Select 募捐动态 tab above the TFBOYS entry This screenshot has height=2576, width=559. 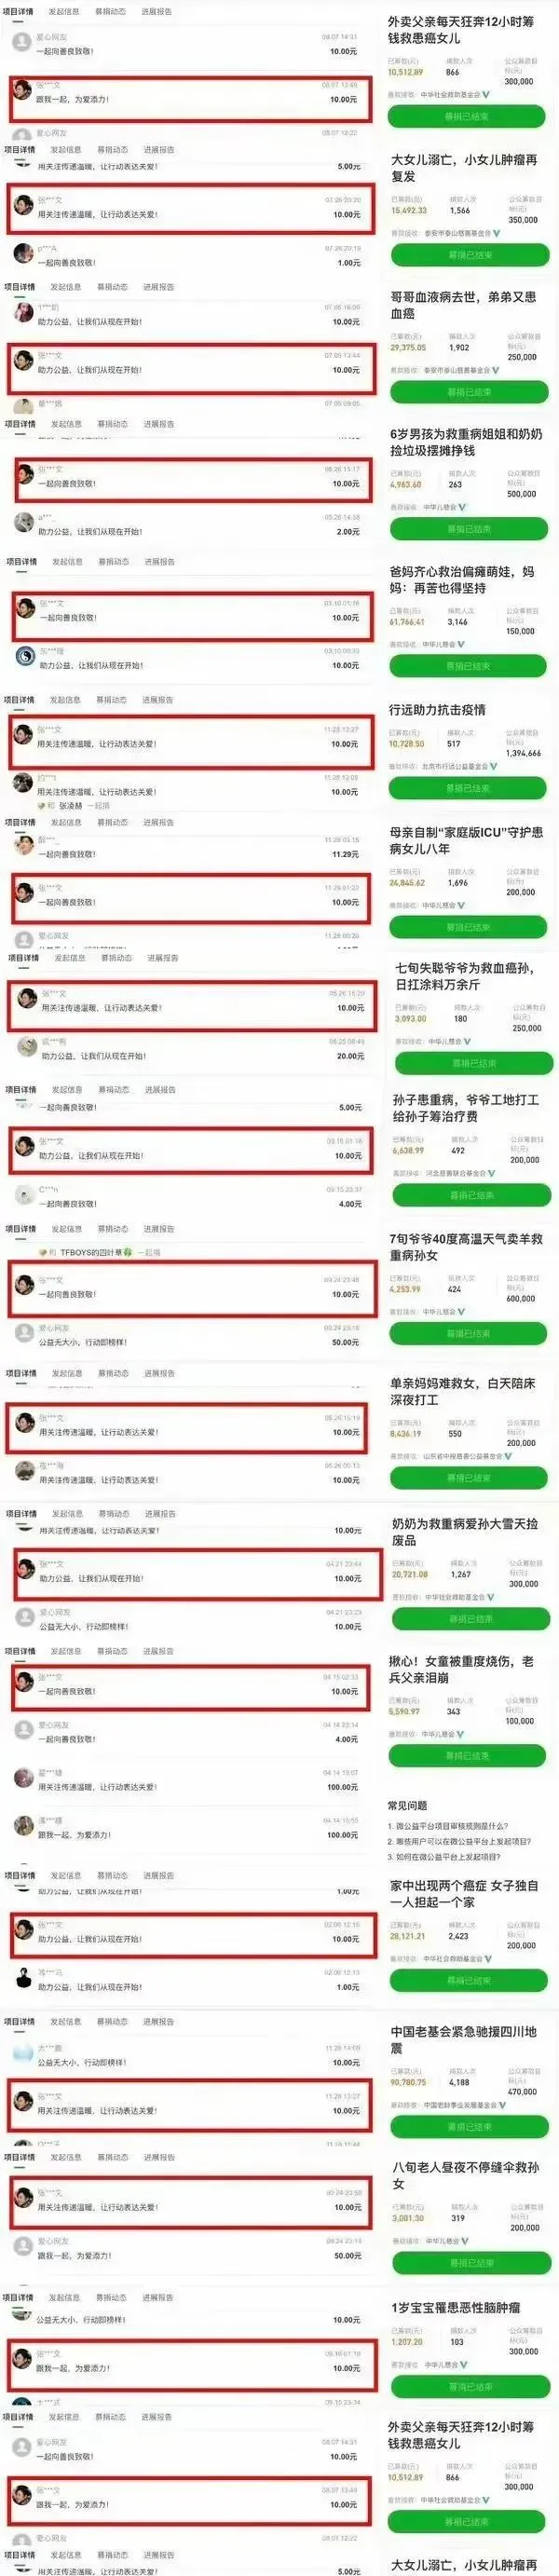pos(112,1229)
